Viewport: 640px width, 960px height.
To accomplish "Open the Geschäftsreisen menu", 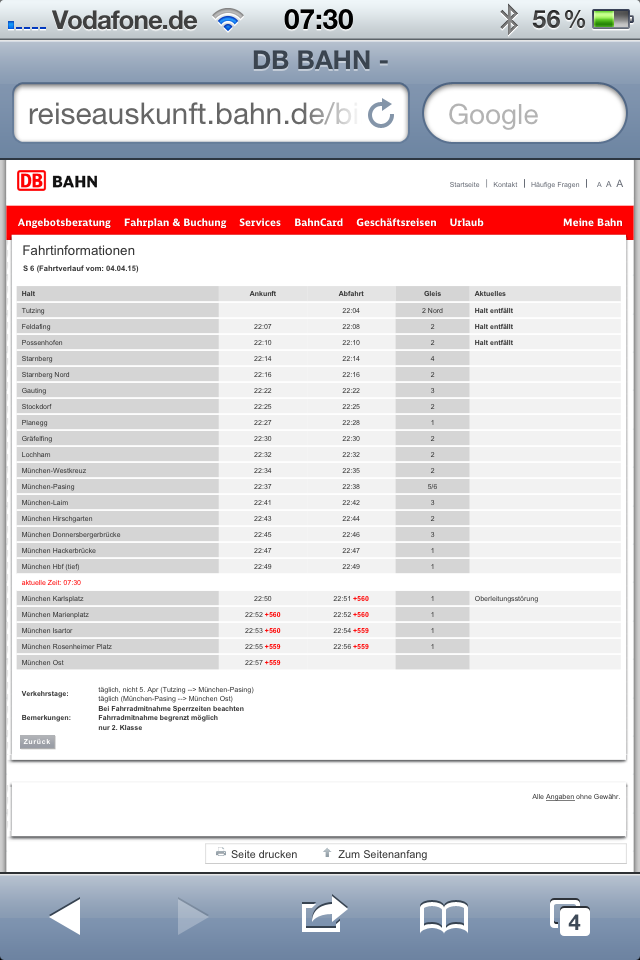I will pyautogui.click(x=396, y=222).
